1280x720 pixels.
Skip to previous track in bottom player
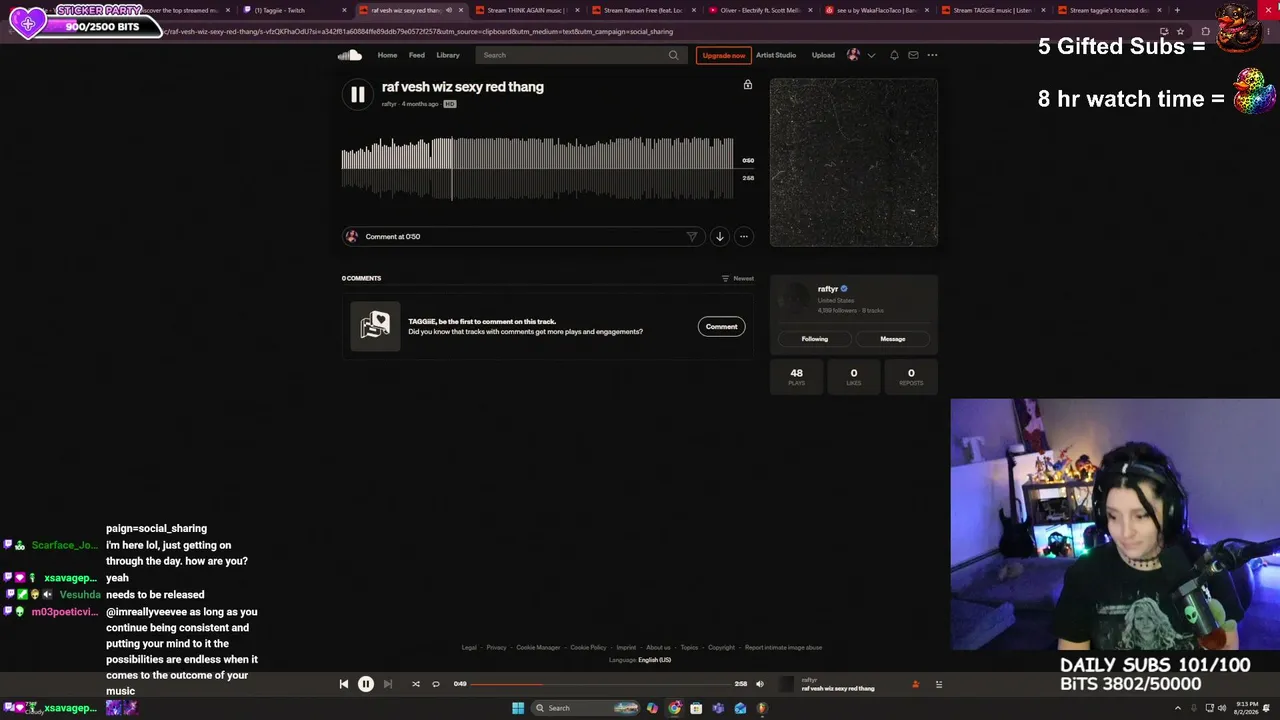[x=344, y=684]
